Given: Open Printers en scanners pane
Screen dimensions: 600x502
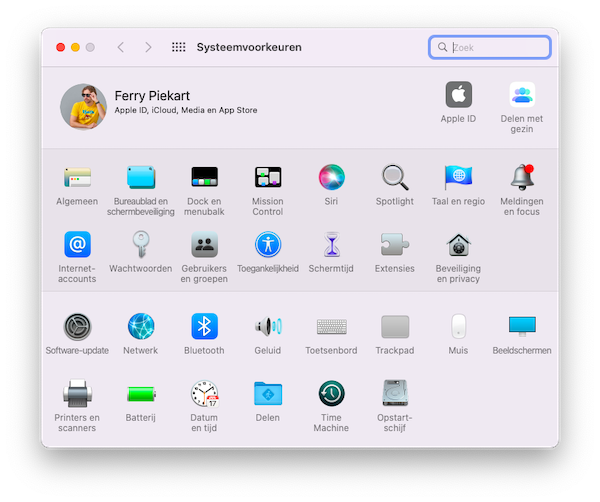Looking at the screenshot, I should pos(77,393).
